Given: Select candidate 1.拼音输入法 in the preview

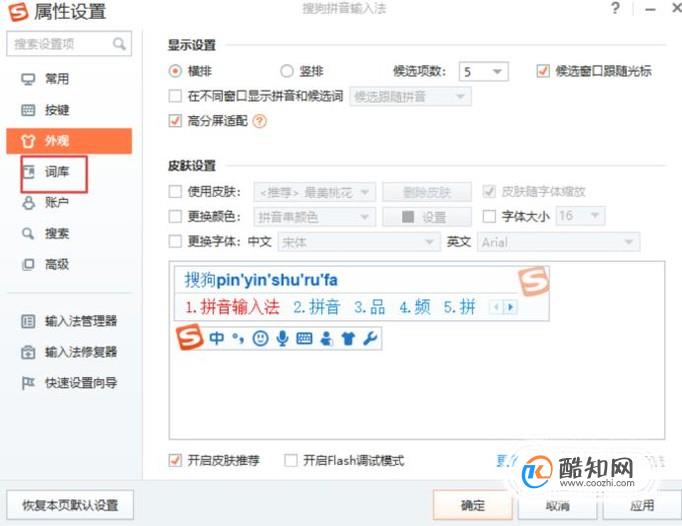Looking at the screenshot, I should (233, 307).
